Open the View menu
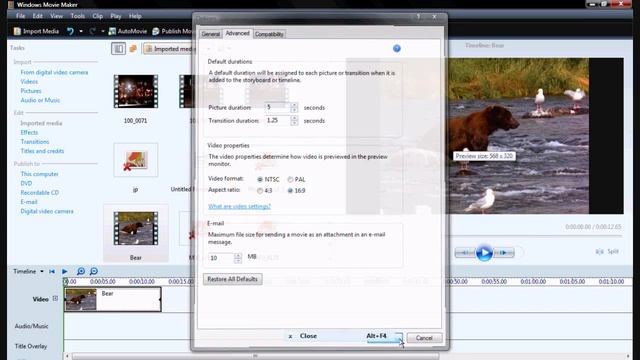Viewport: 640px width, 360px height. coord(56,16)
